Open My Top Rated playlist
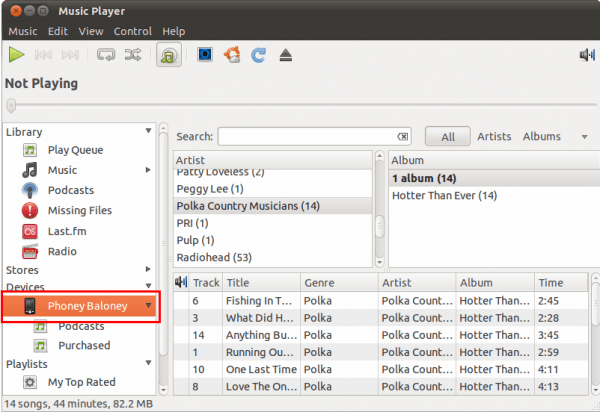This screenshot has width=600, height=412. pos(82,382)
